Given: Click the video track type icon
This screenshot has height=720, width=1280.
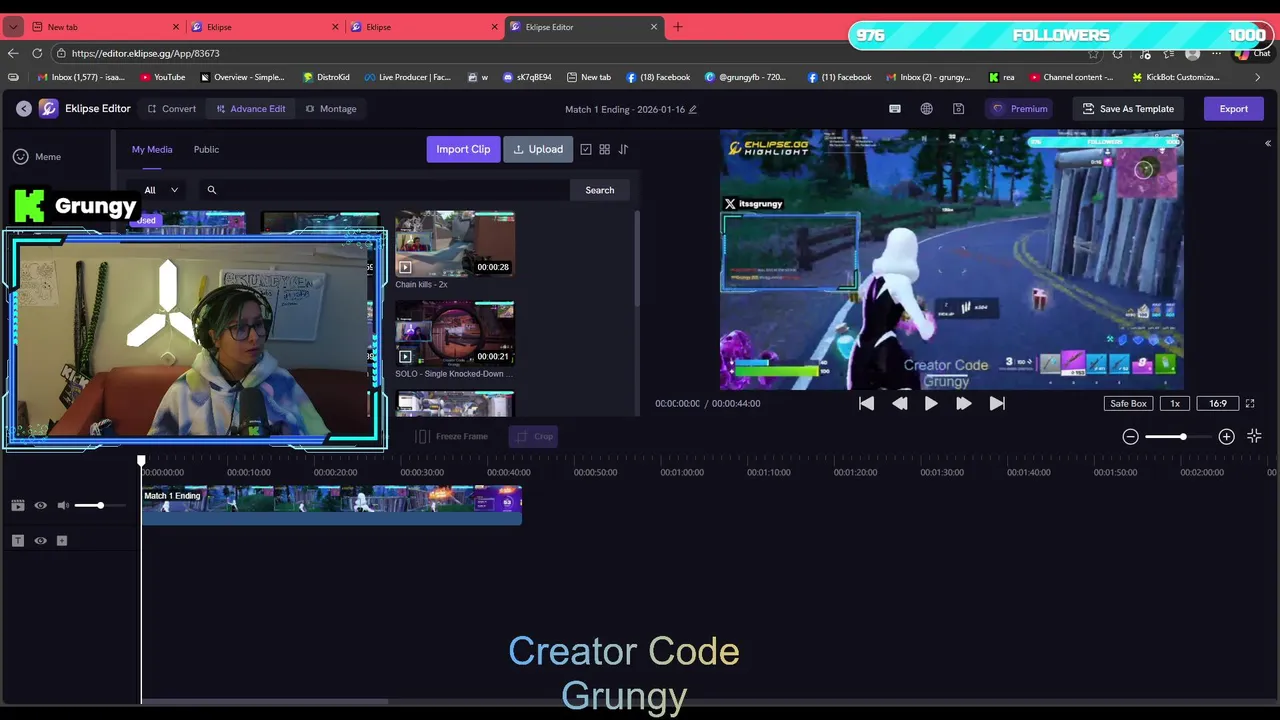Looking at the screenshot, I should [18, 505].
